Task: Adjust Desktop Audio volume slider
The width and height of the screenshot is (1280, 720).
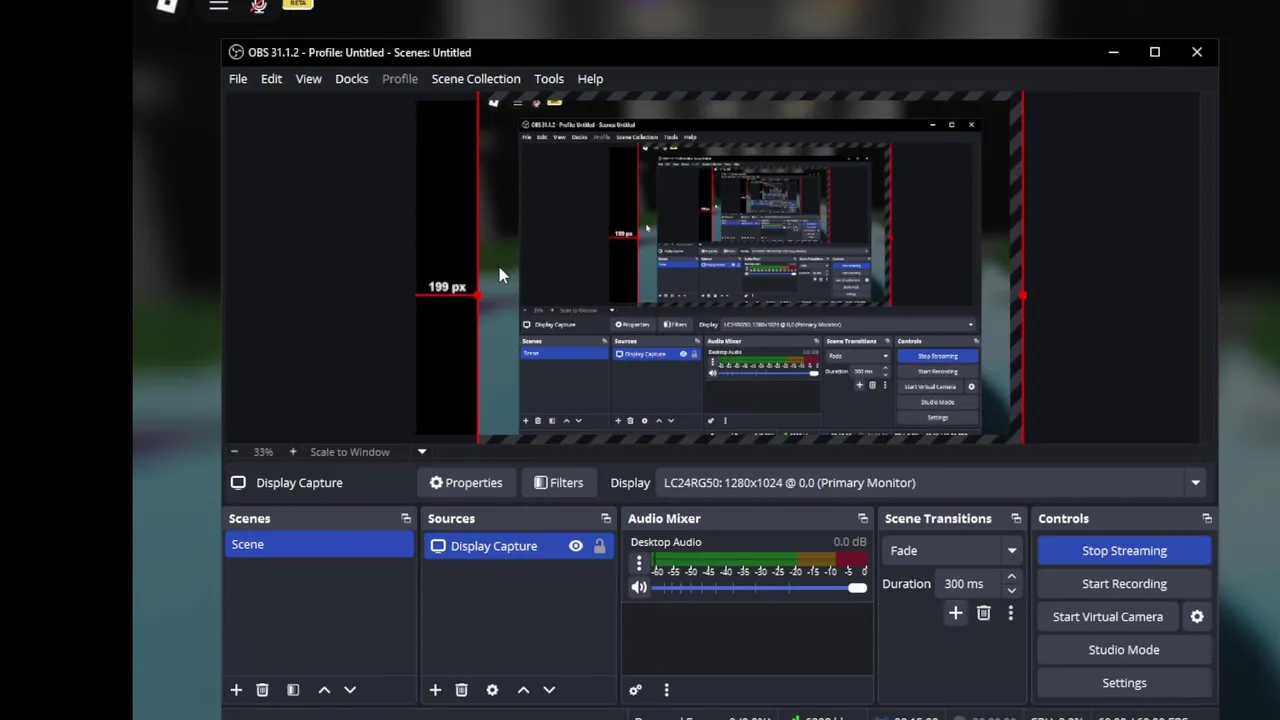Action: coord(759,588)
